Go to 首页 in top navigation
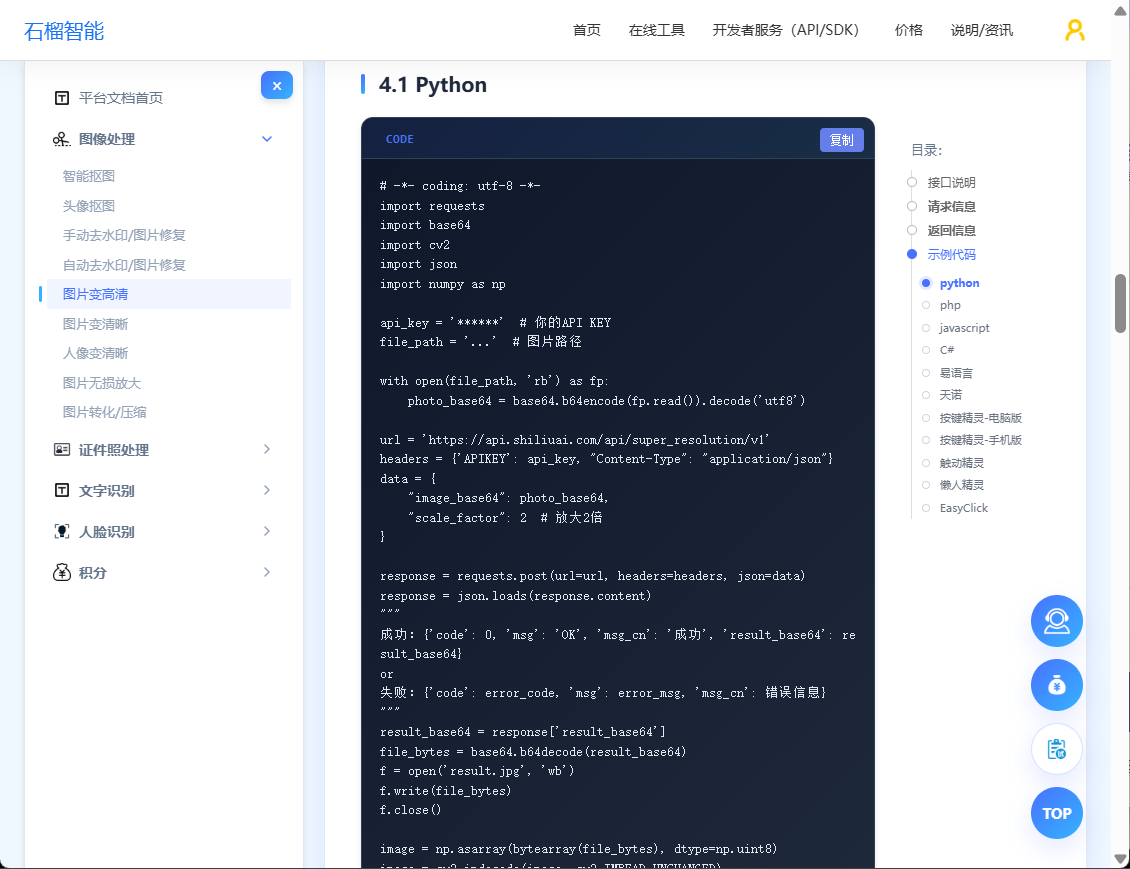 click(587, 30)
